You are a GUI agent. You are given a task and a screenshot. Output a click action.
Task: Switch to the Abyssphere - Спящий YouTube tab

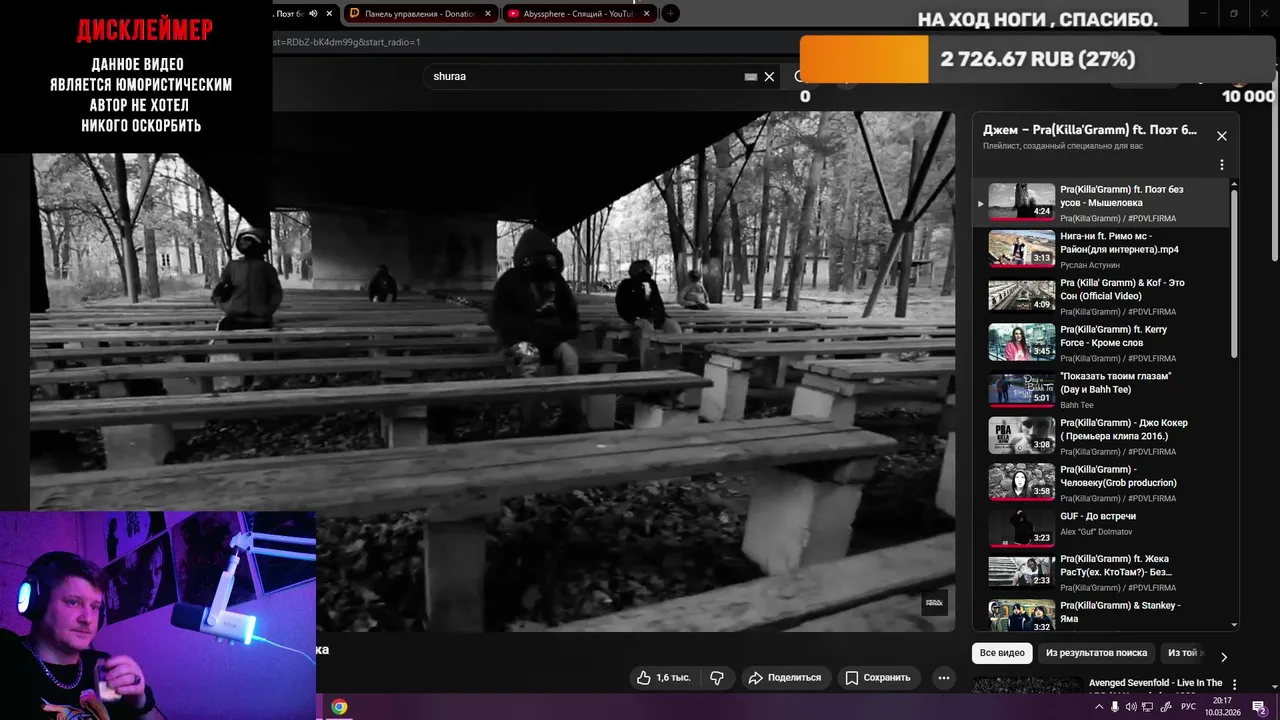tap(579, 14)
